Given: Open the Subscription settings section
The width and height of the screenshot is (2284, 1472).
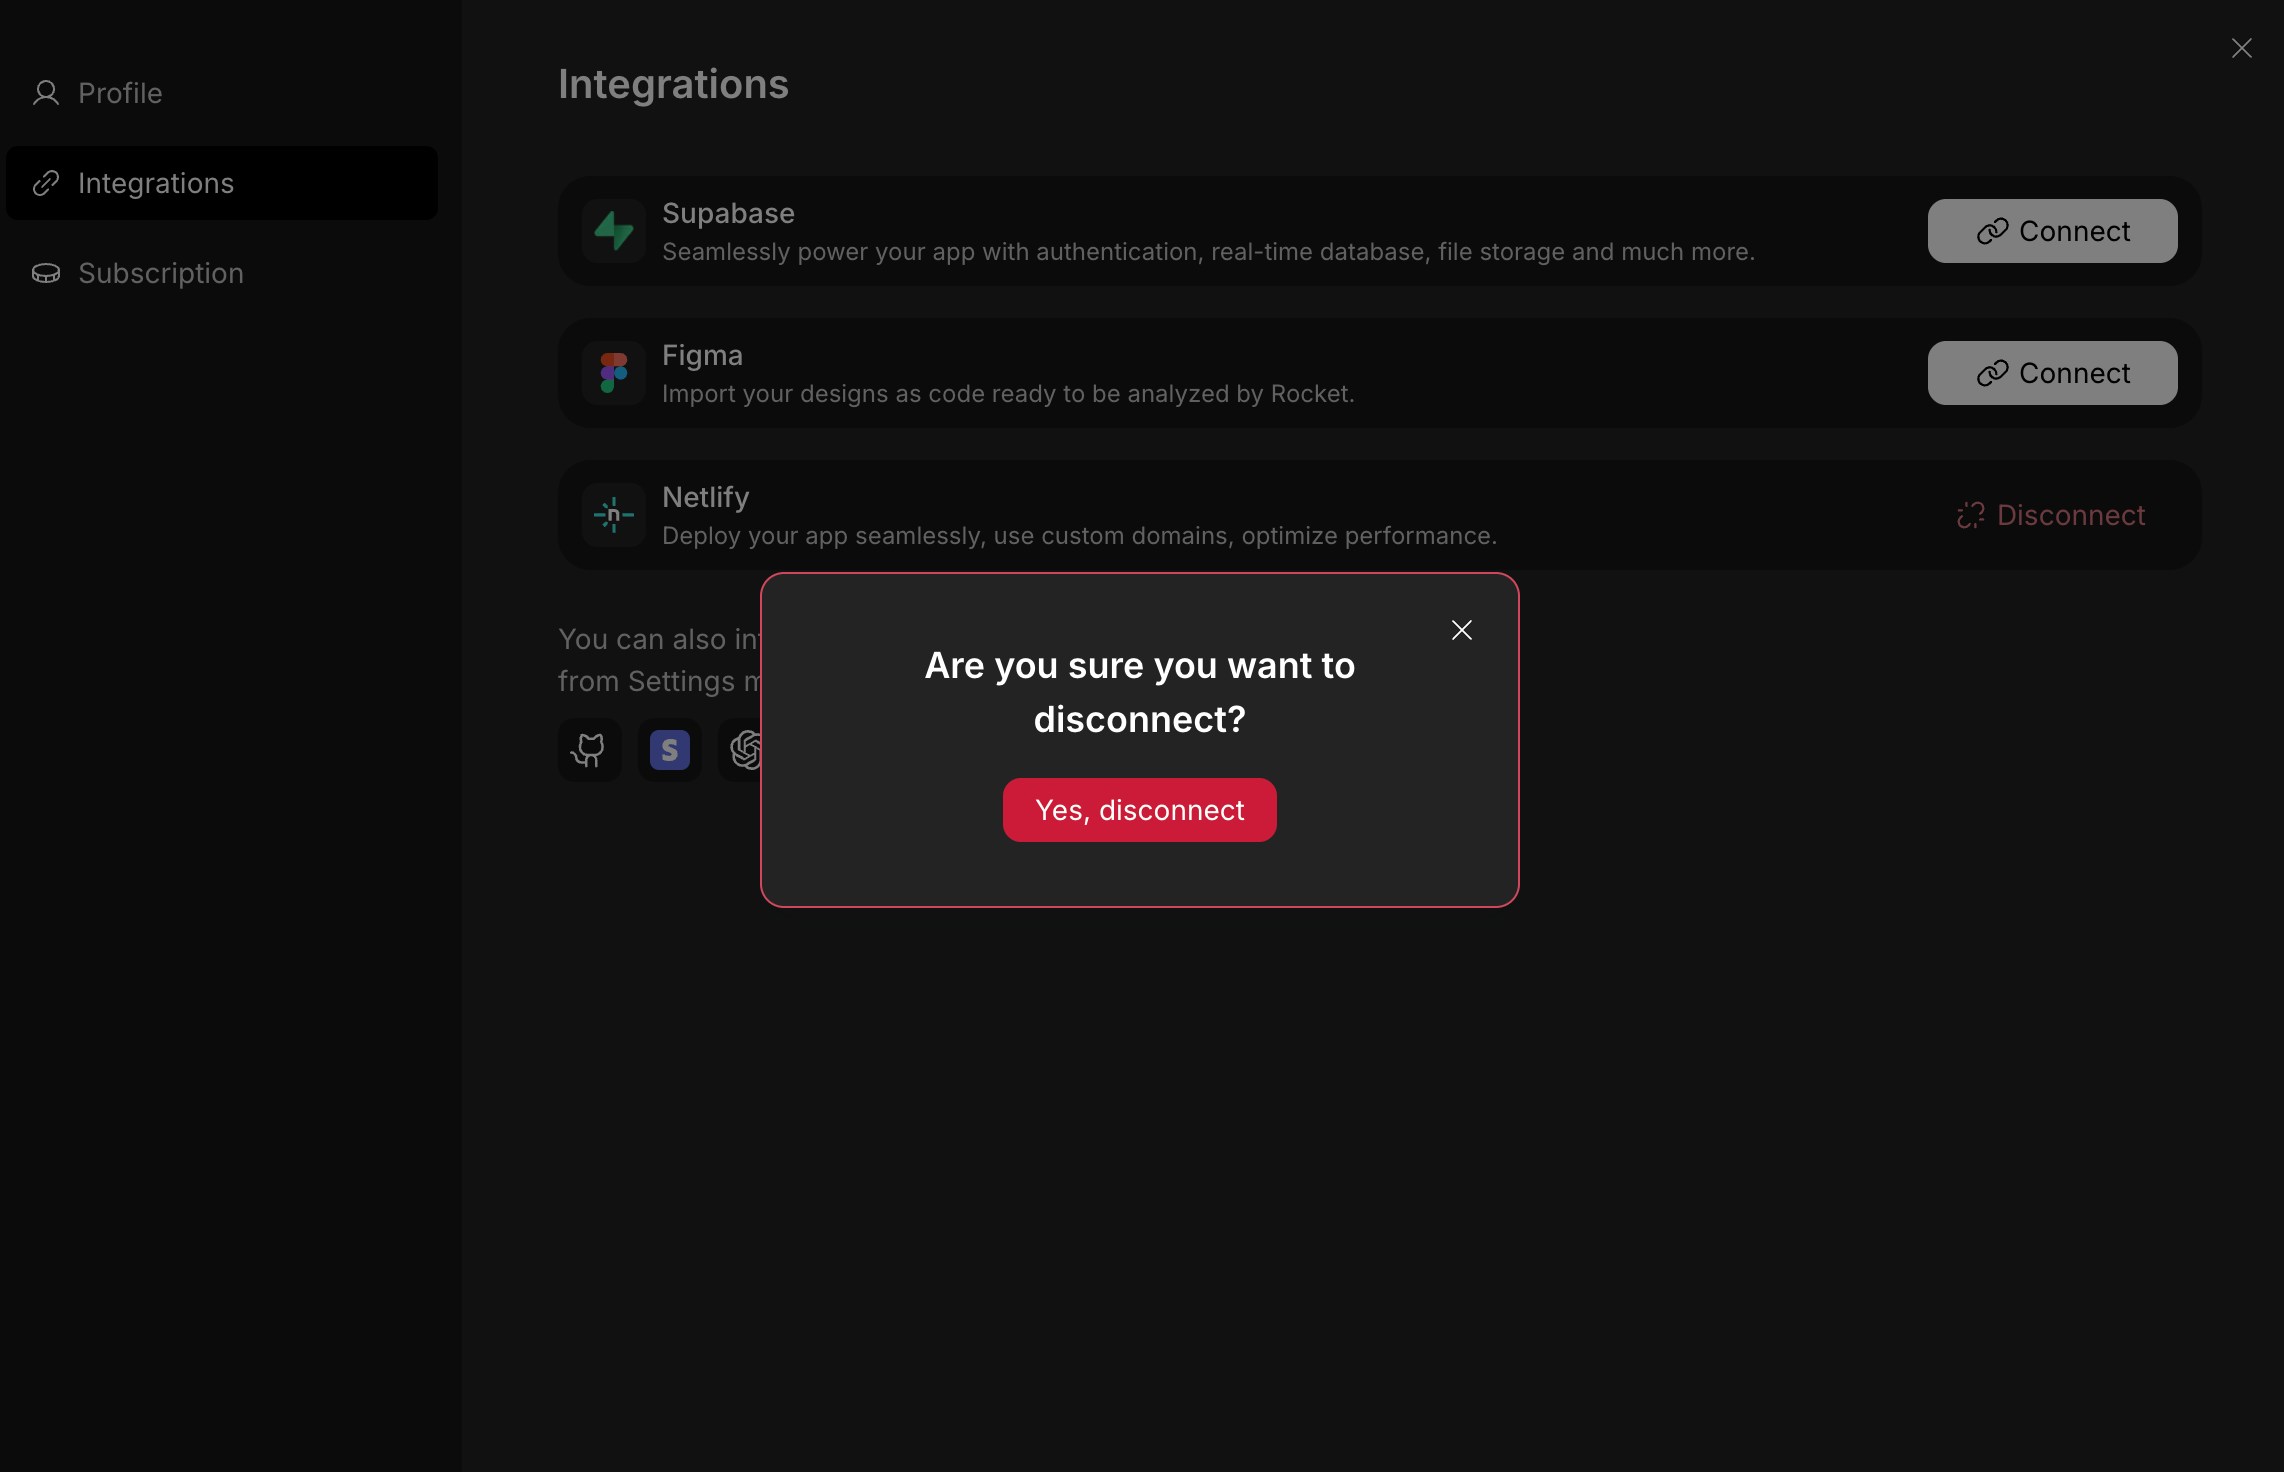Looking at the screenshot, I should pyautogui.click(x=161, y=273).
